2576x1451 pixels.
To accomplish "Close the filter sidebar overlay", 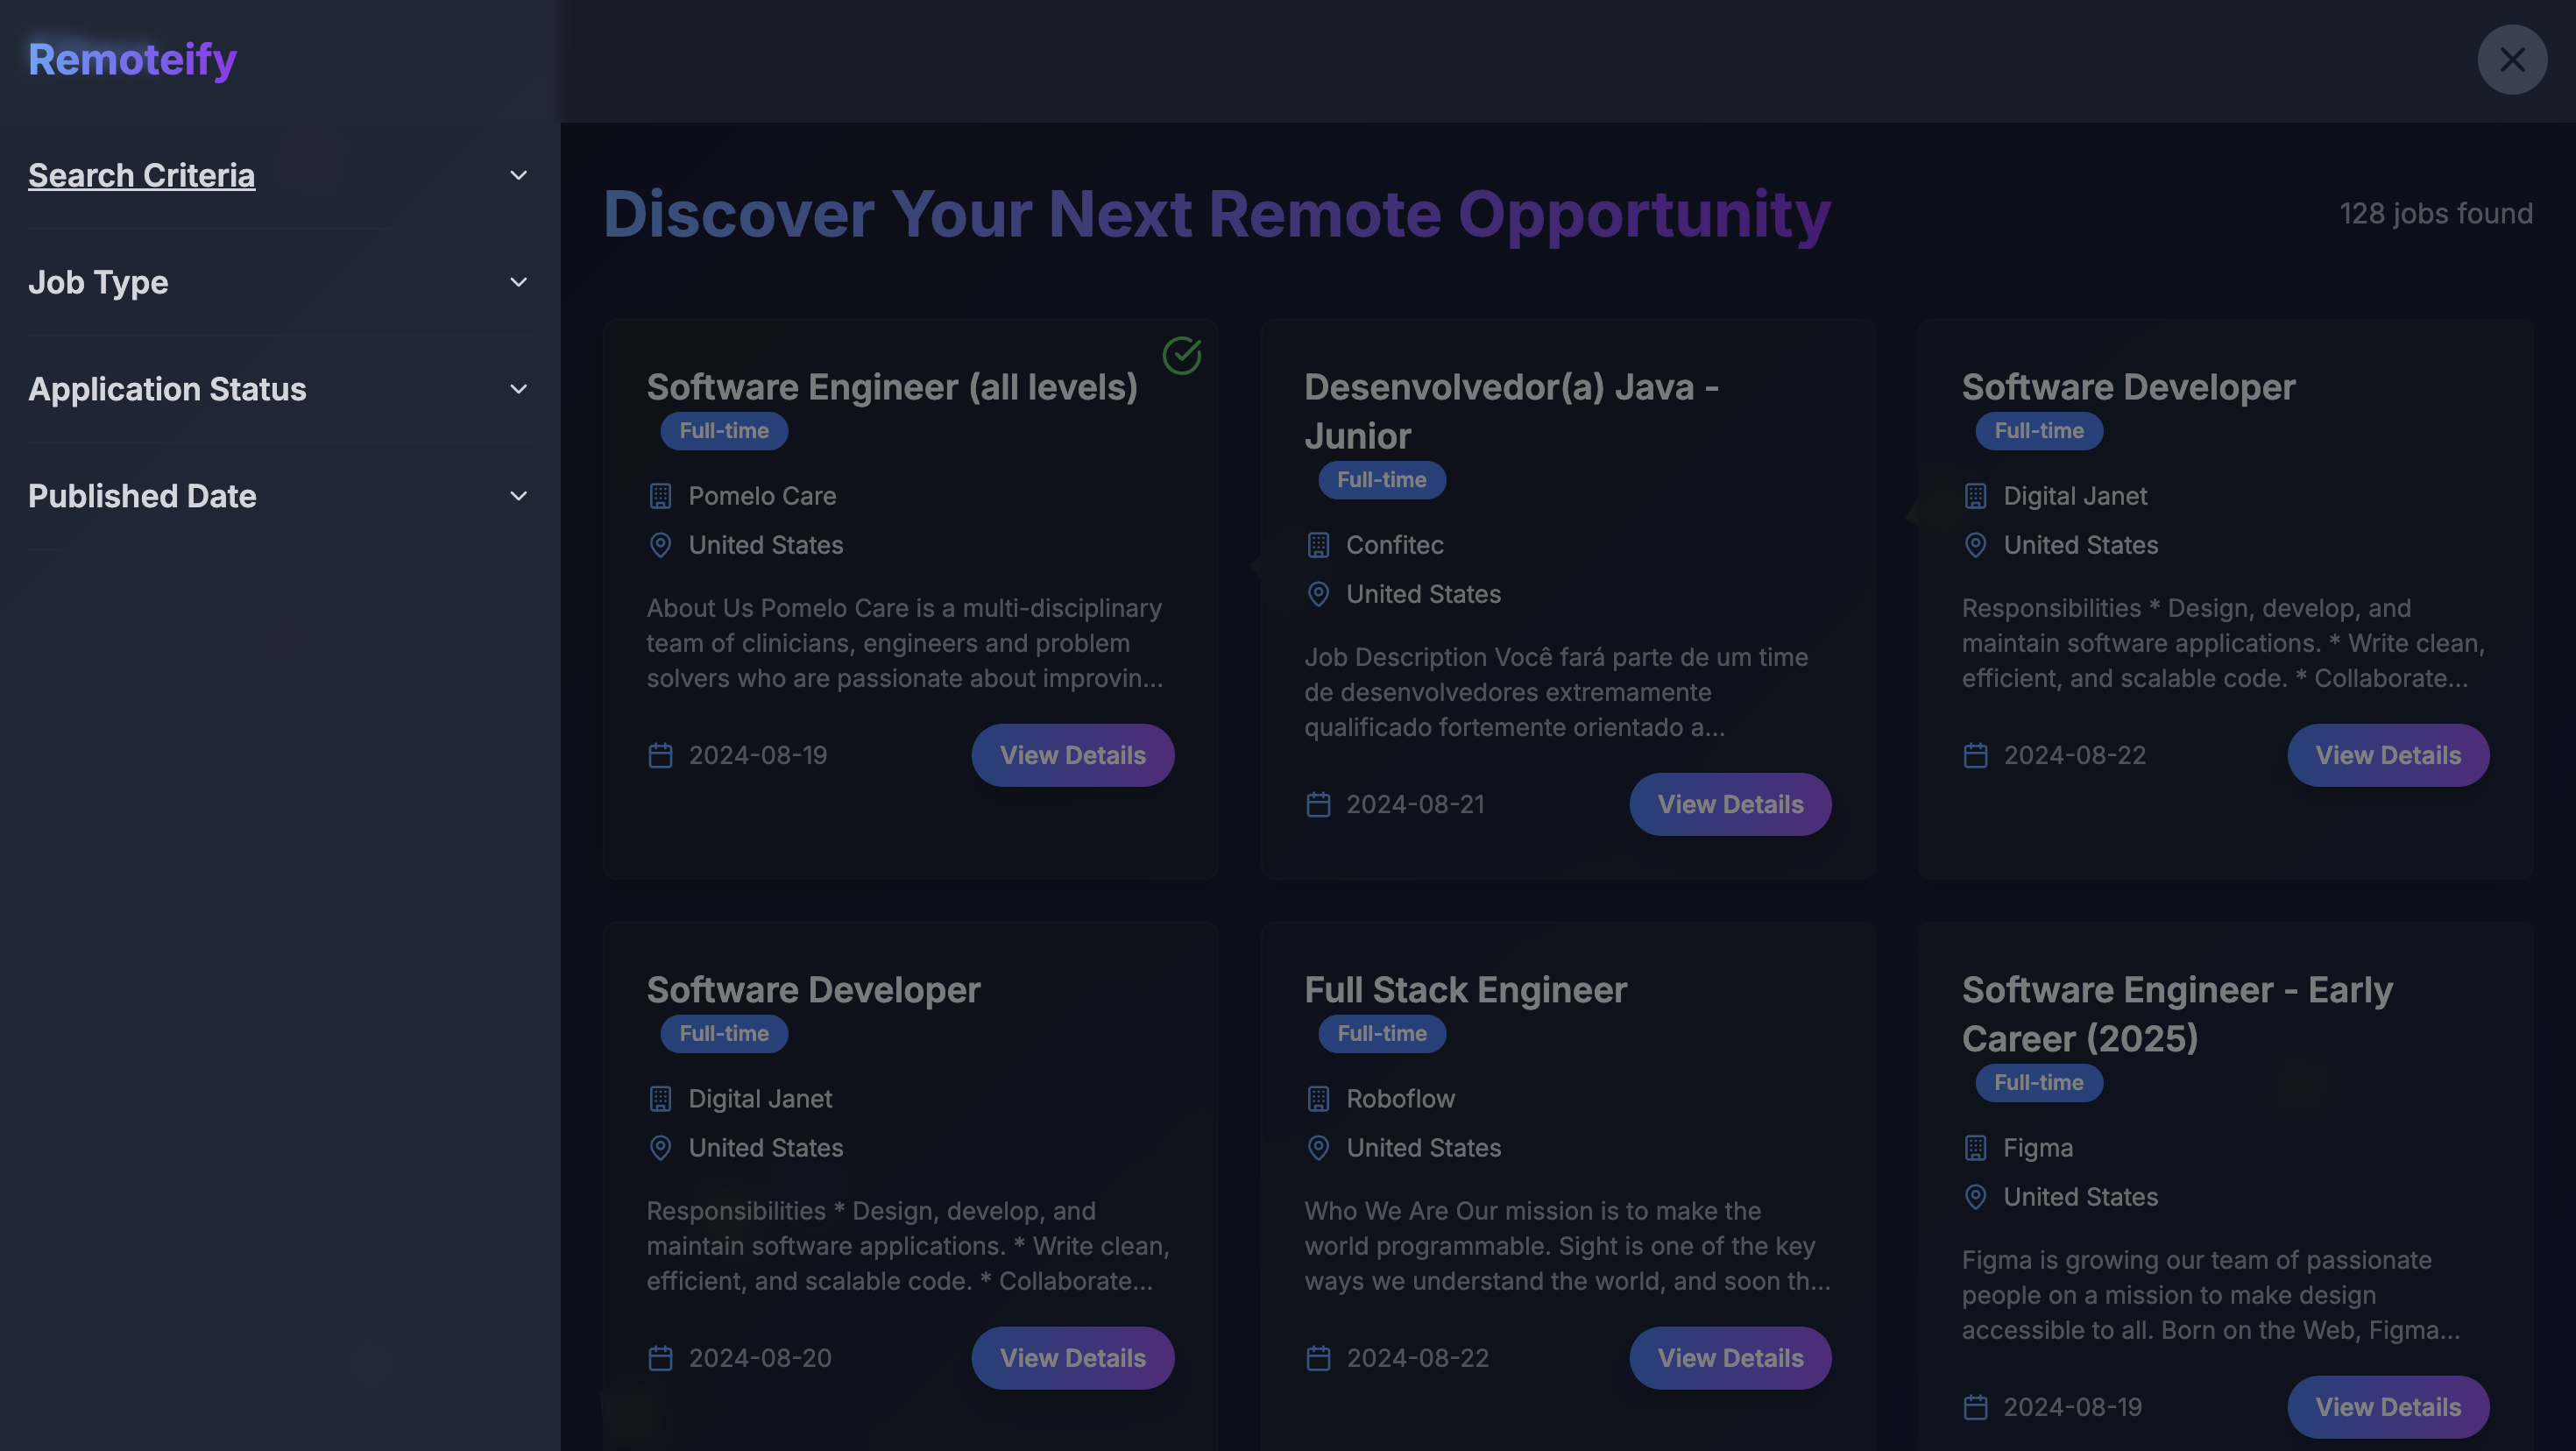I will click(x=2511, y=59).
